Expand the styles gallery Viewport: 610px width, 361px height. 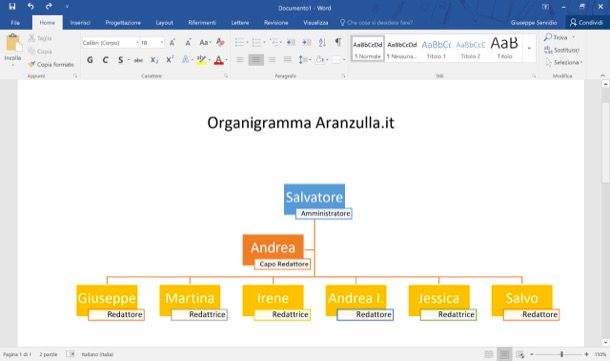(x=529, y=49)
